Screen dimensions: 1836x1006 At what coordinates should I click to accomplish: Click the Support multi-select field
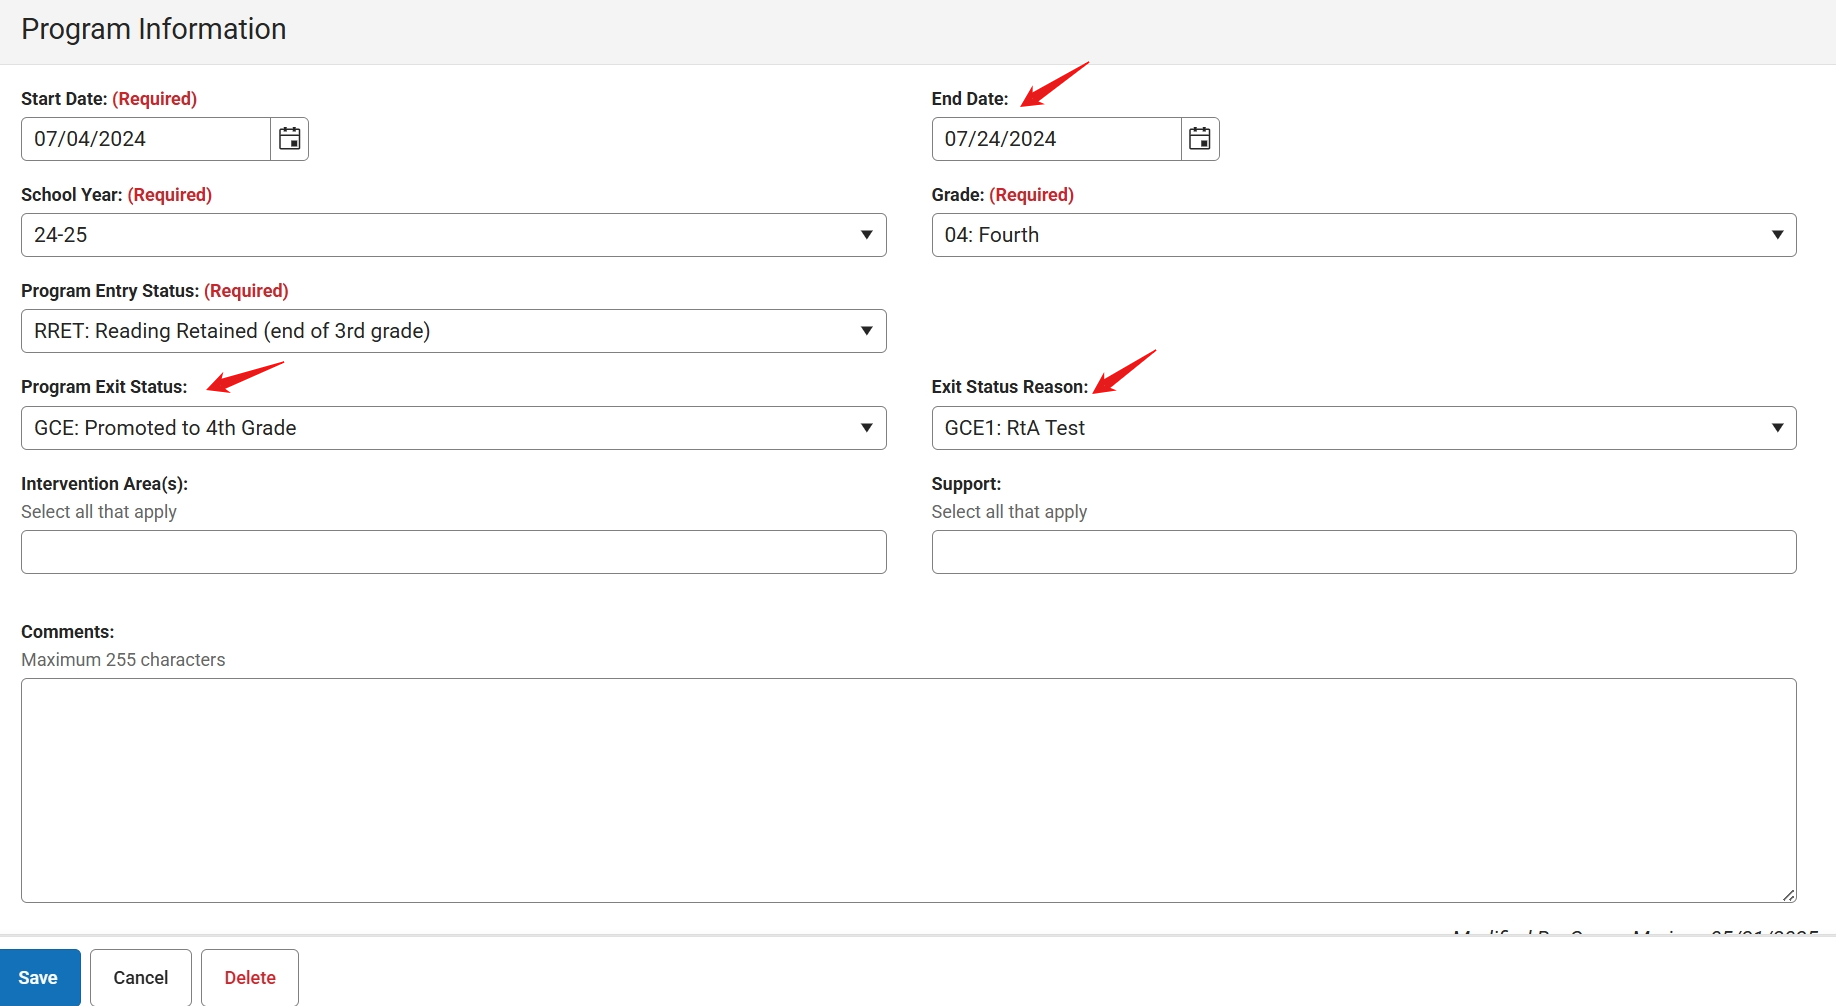pos(1363,552)
